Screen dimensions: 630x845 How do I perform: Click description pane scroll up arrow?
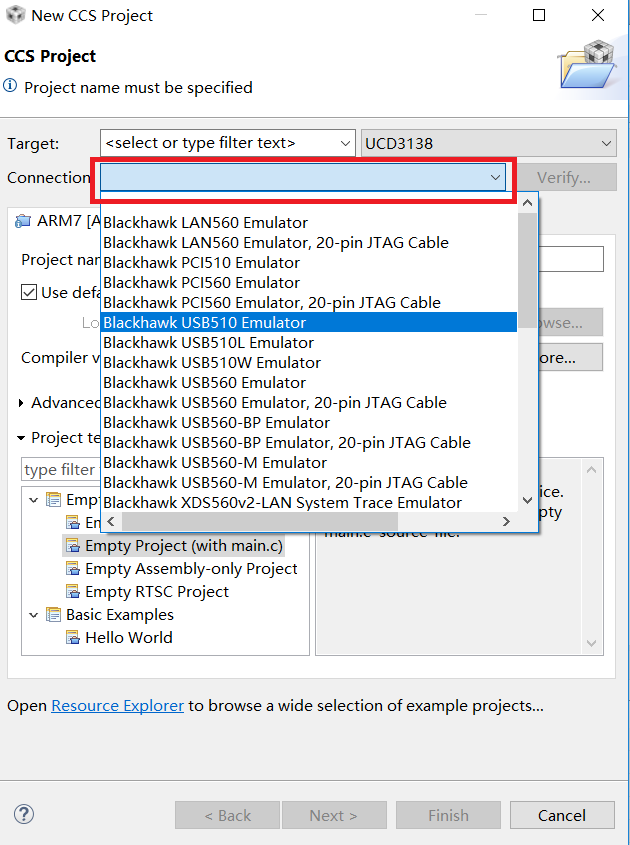click(x=591, y=469)
